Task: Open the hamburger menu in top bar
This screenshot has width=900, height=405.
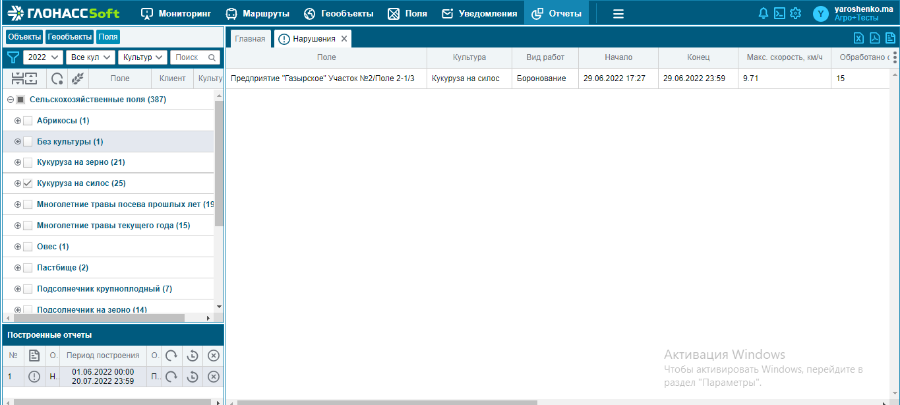Action: [x=618, y=14]
